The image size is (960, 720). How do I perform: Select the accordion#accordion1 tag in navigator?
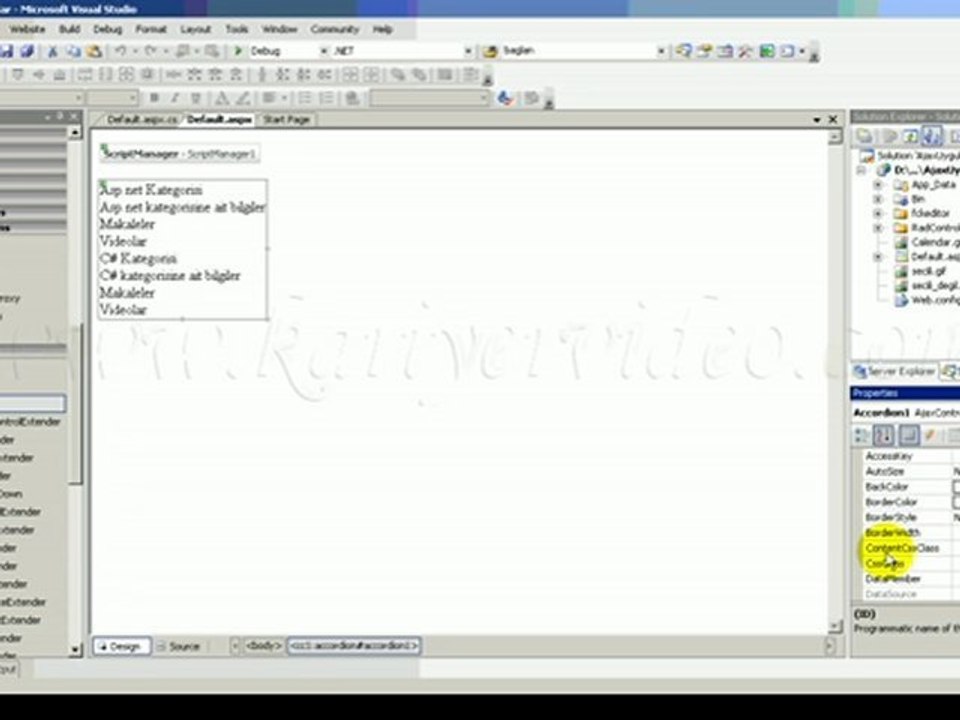[x=354, y=646]
